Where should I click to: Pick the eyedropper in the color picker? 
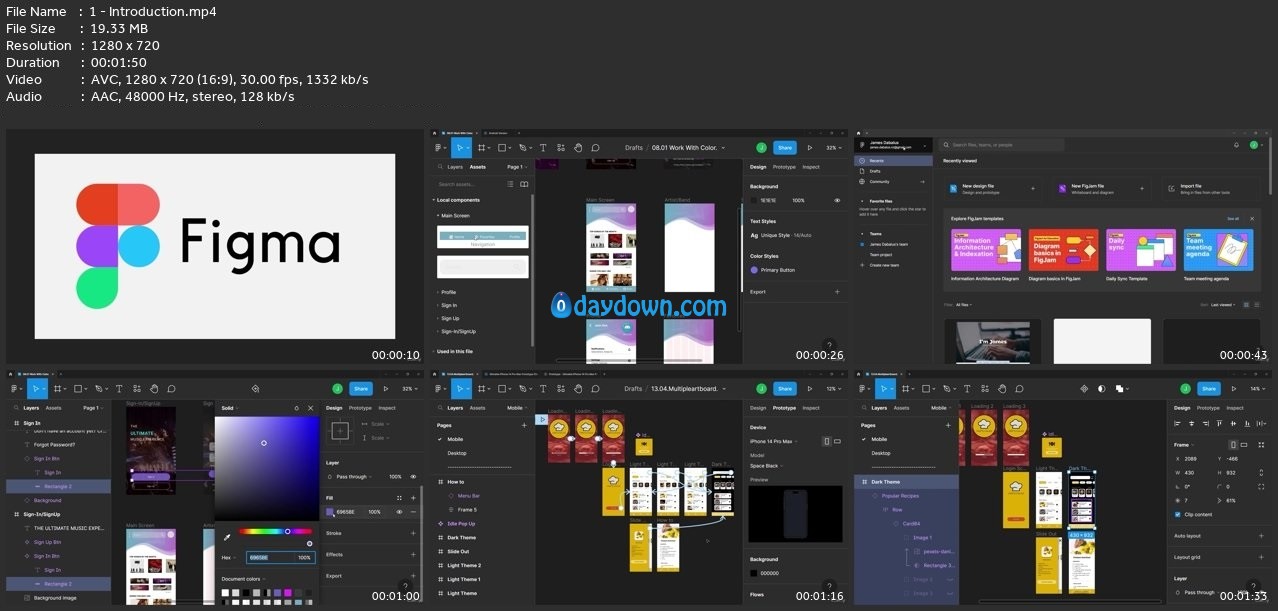pyautogui.click(x=227, y=536)
